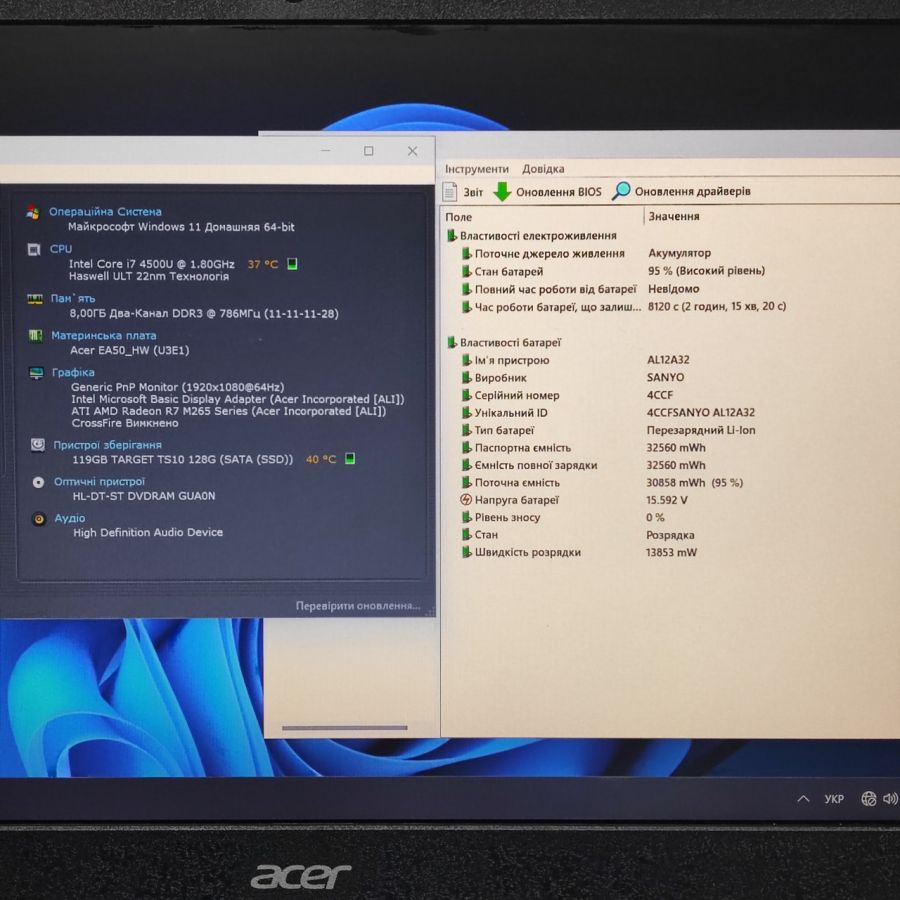Open Операційна Система section link
Image resolution: width=900 pixels, height=900 pixels.
[105, 211]
